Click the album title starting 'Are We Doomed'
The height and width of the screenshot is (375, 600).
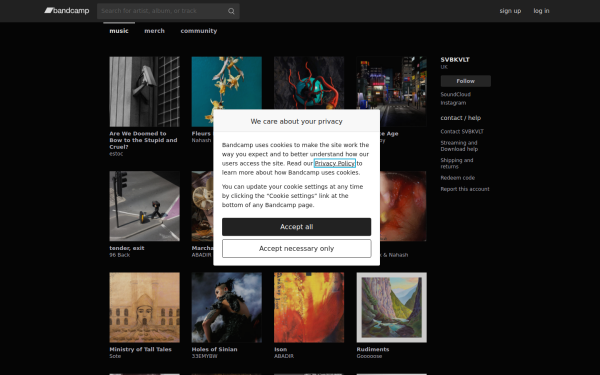click(x=143, y=140)
